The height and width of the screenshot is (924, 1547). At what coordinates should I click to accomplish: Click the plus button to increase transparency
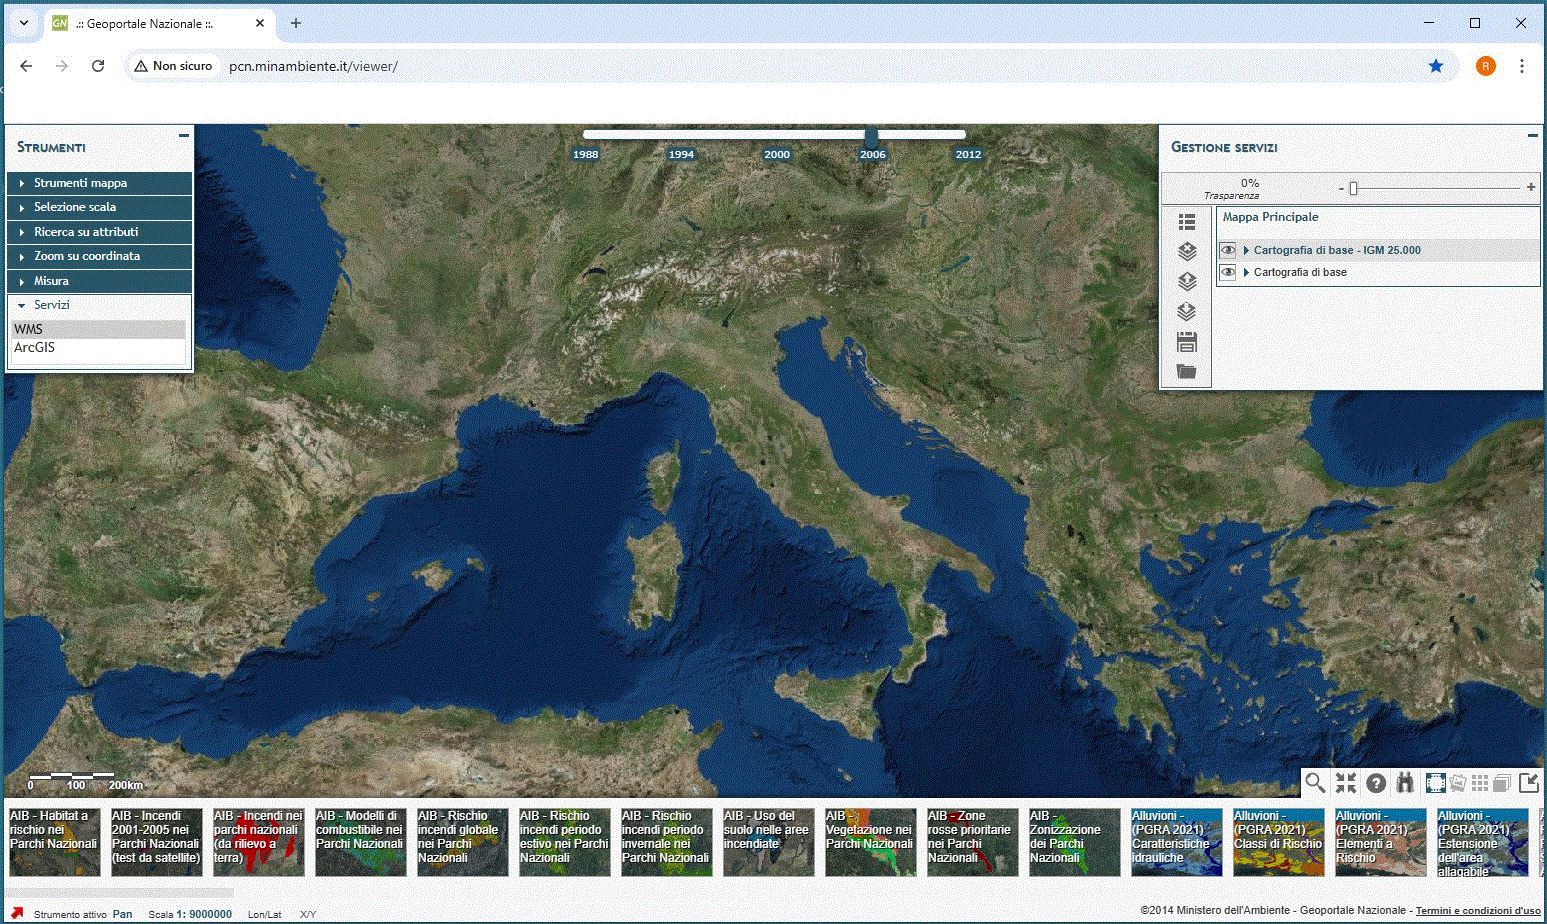point(1530,187)
